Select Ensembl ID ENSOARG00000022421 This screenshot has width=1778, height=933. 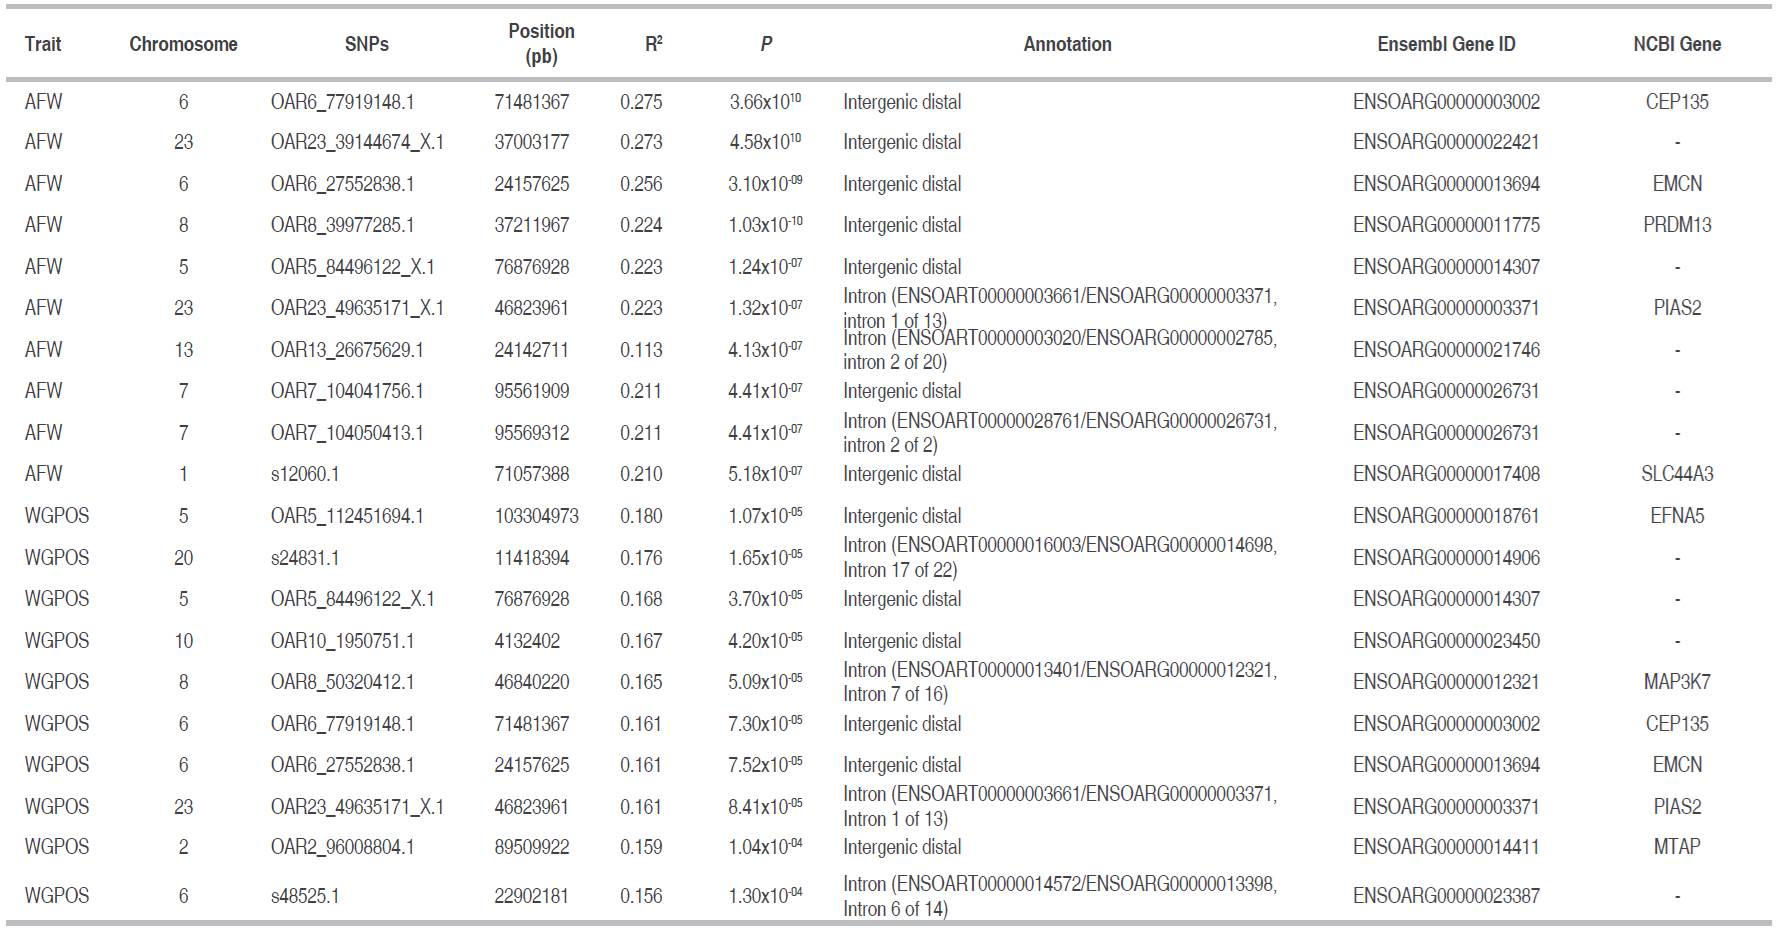pyautogui.click(x=1446, y=142)
